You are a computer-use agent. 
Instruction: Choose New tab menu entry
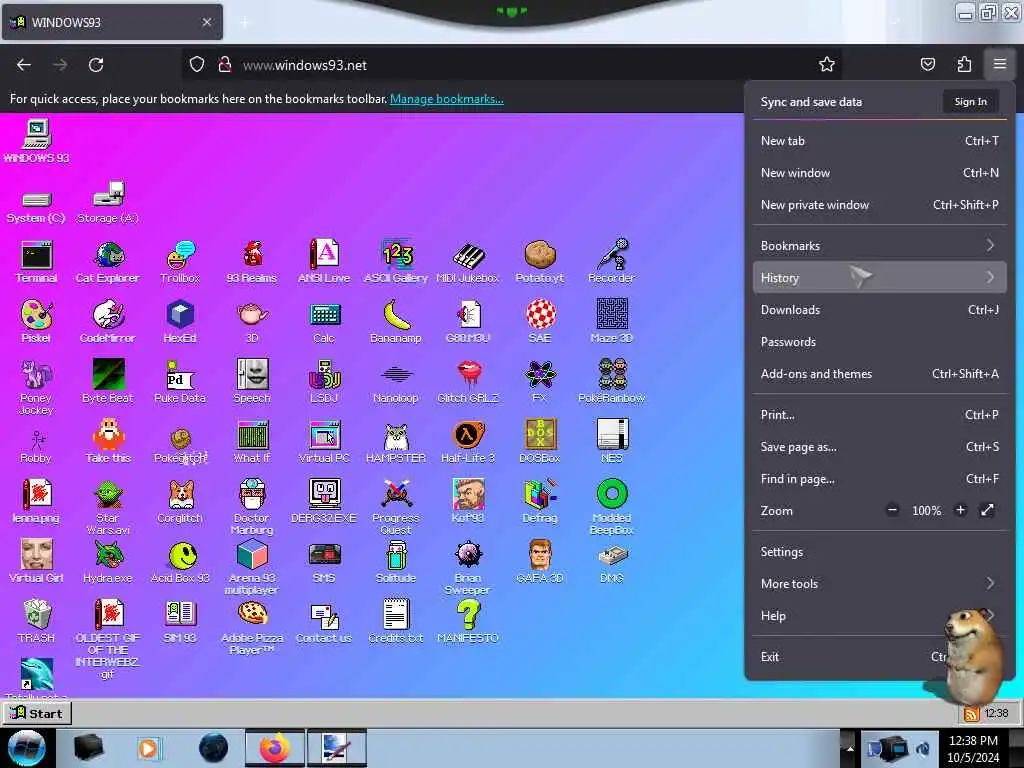pyautogui.click(x=879, y=140)
